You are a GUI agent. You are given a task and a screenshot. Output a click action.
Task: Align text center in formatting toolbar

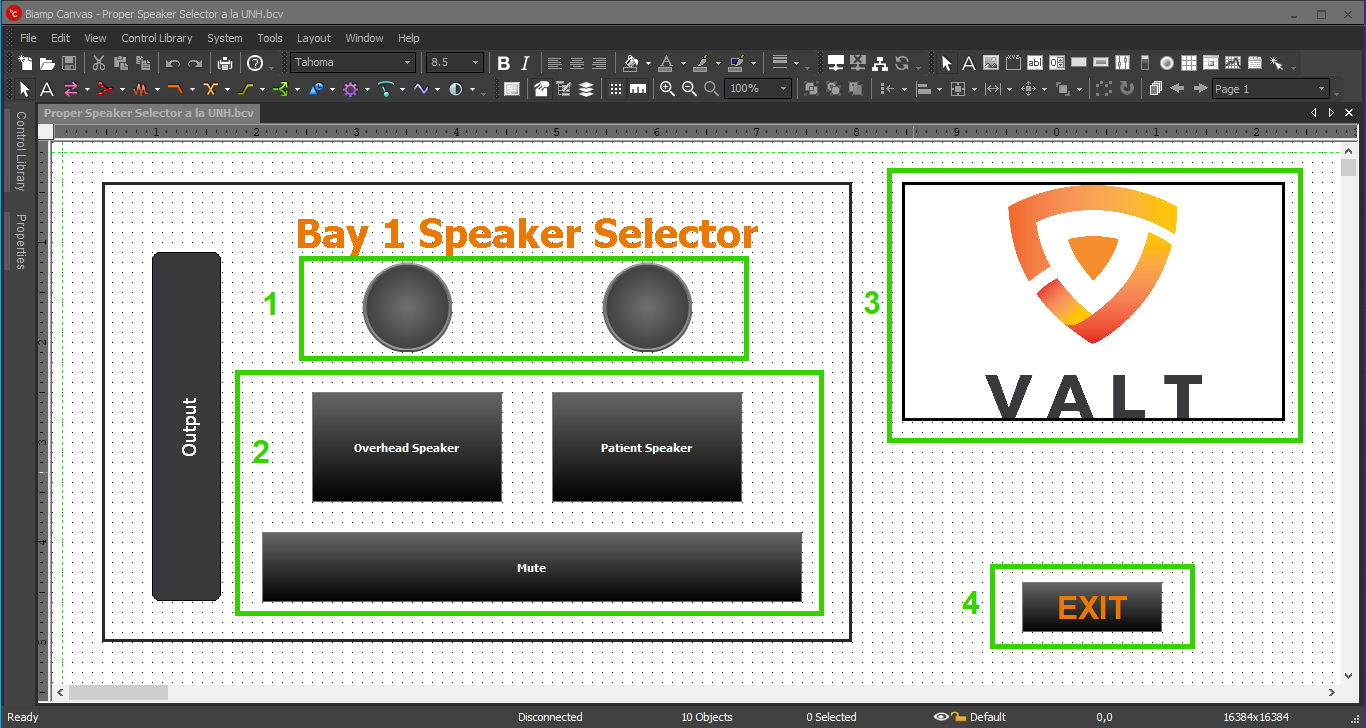pyautogui.click(x=577, y=63)
